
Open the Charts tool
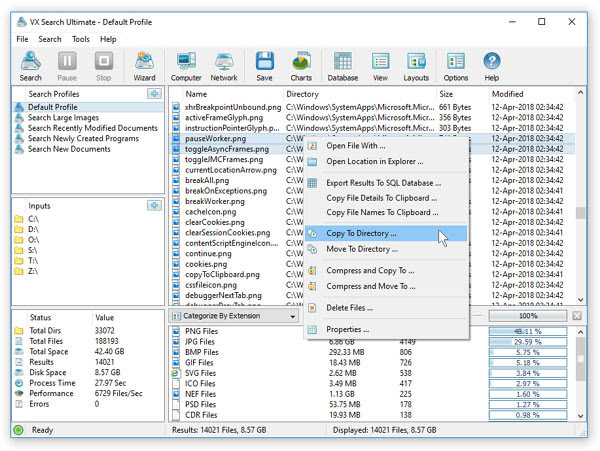(301, 66)
